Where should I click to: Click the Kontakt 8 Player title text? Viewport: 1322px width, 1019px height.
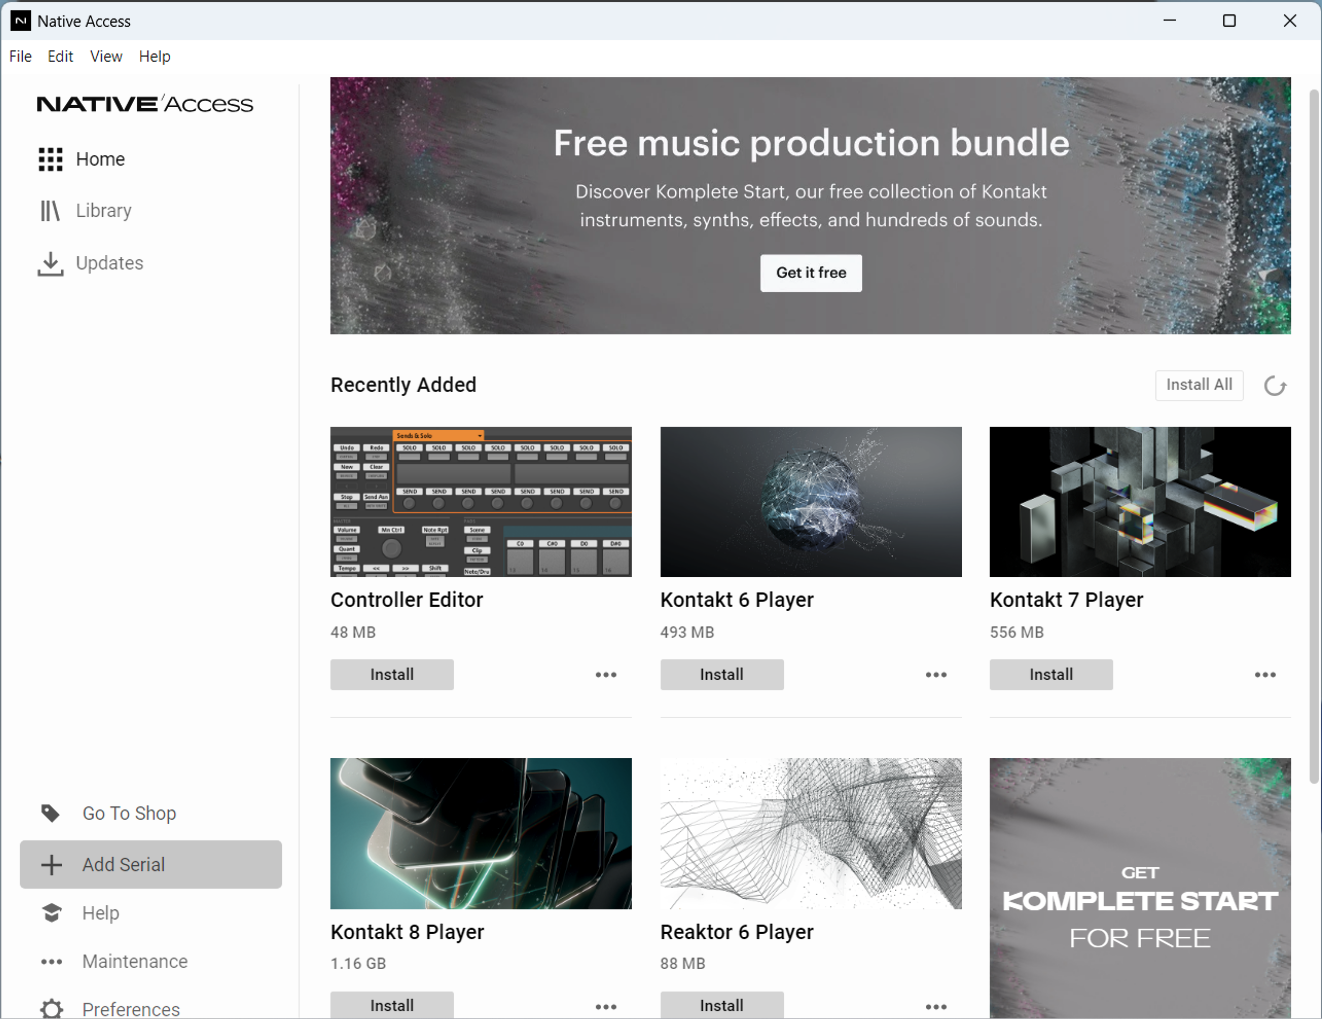(407, 932)
